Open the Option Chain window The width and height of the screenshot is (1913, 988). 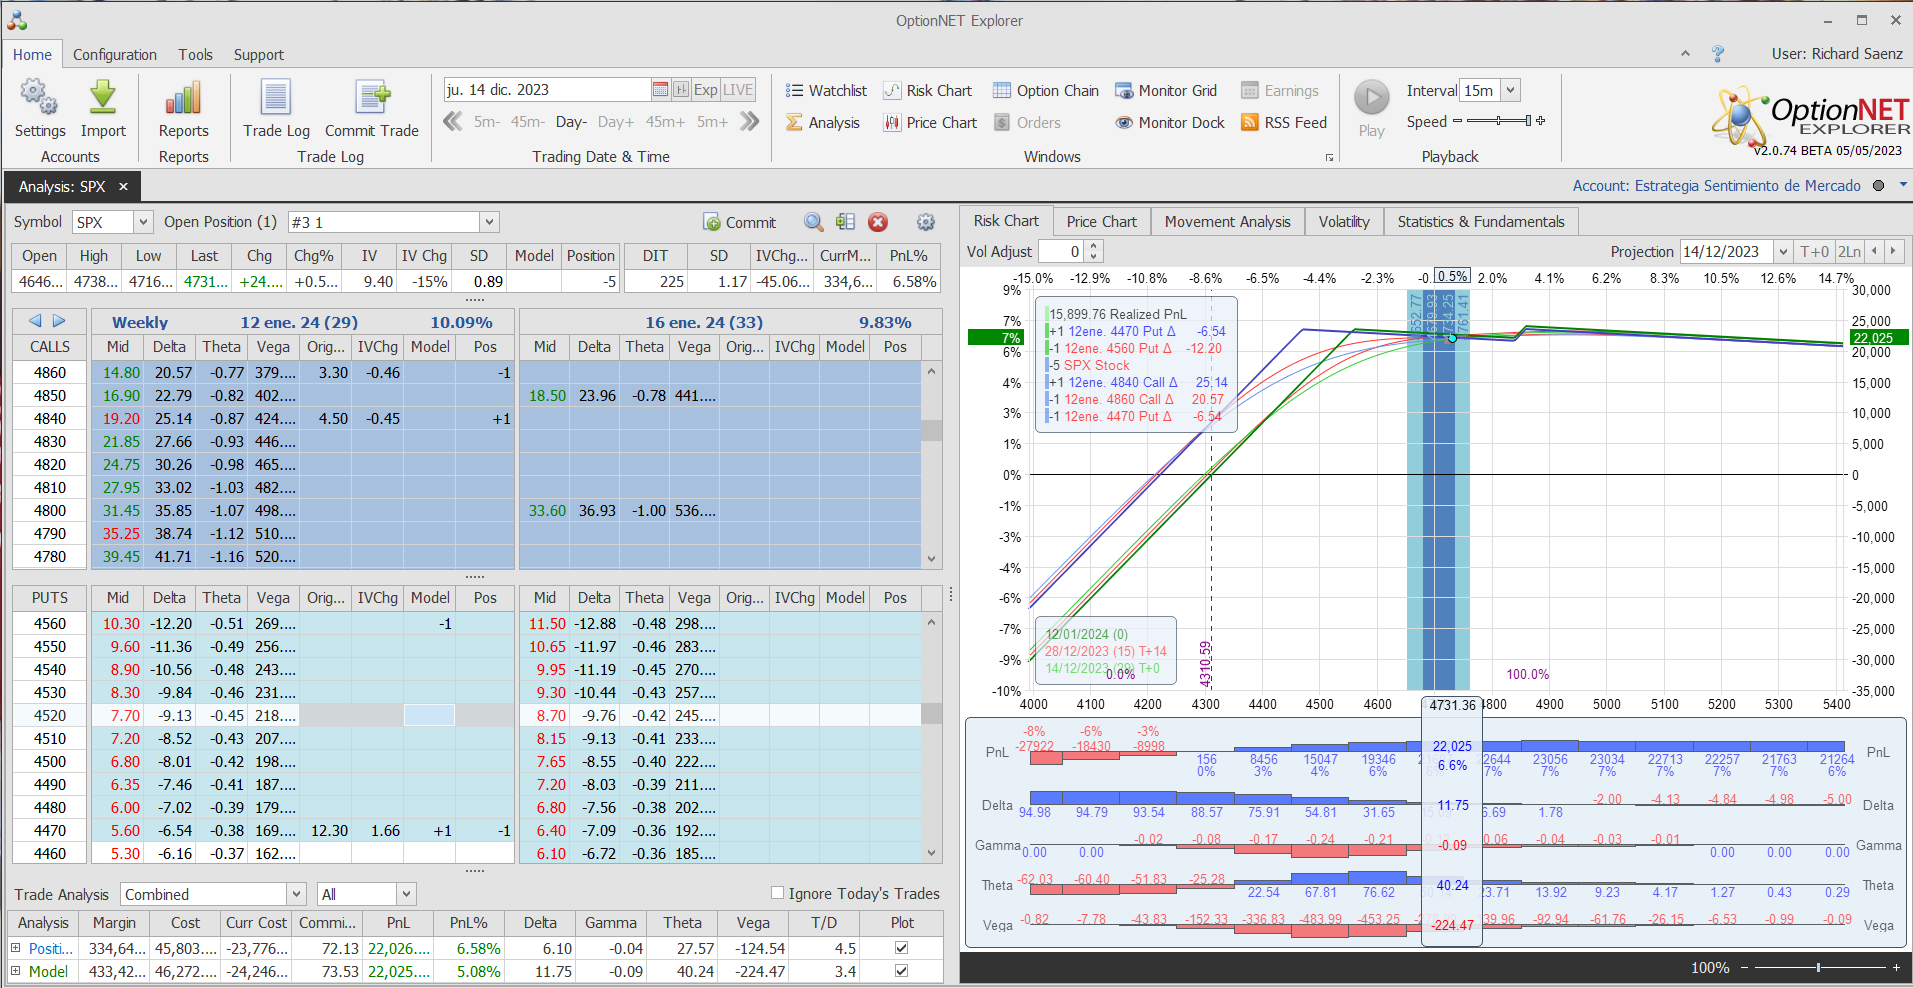(x=1046, y=91)
